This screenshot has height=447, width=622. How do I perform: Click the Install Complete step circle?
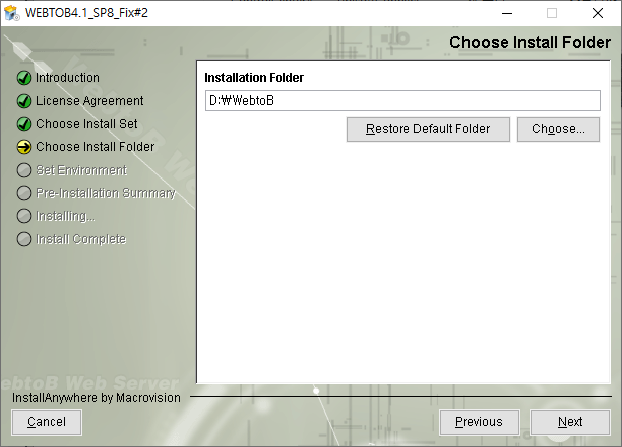point(24,239)
